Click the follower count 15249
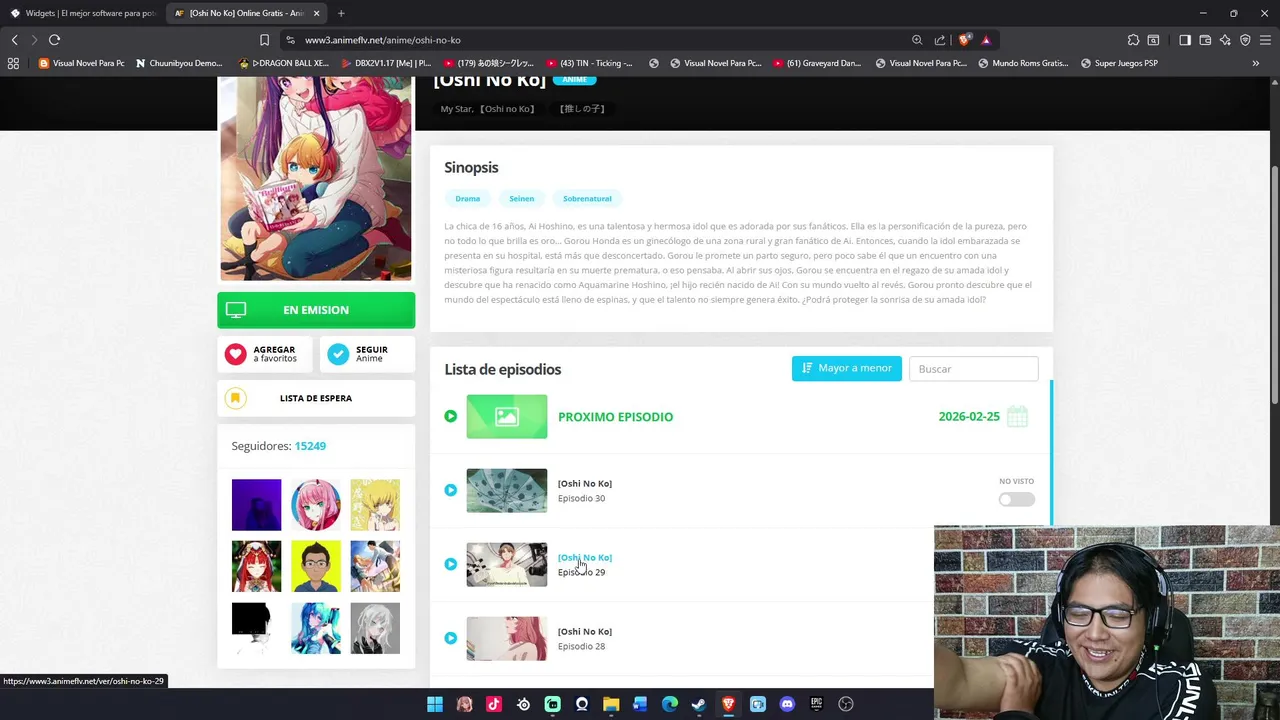 pyautogui.click(x=310, y=446)
